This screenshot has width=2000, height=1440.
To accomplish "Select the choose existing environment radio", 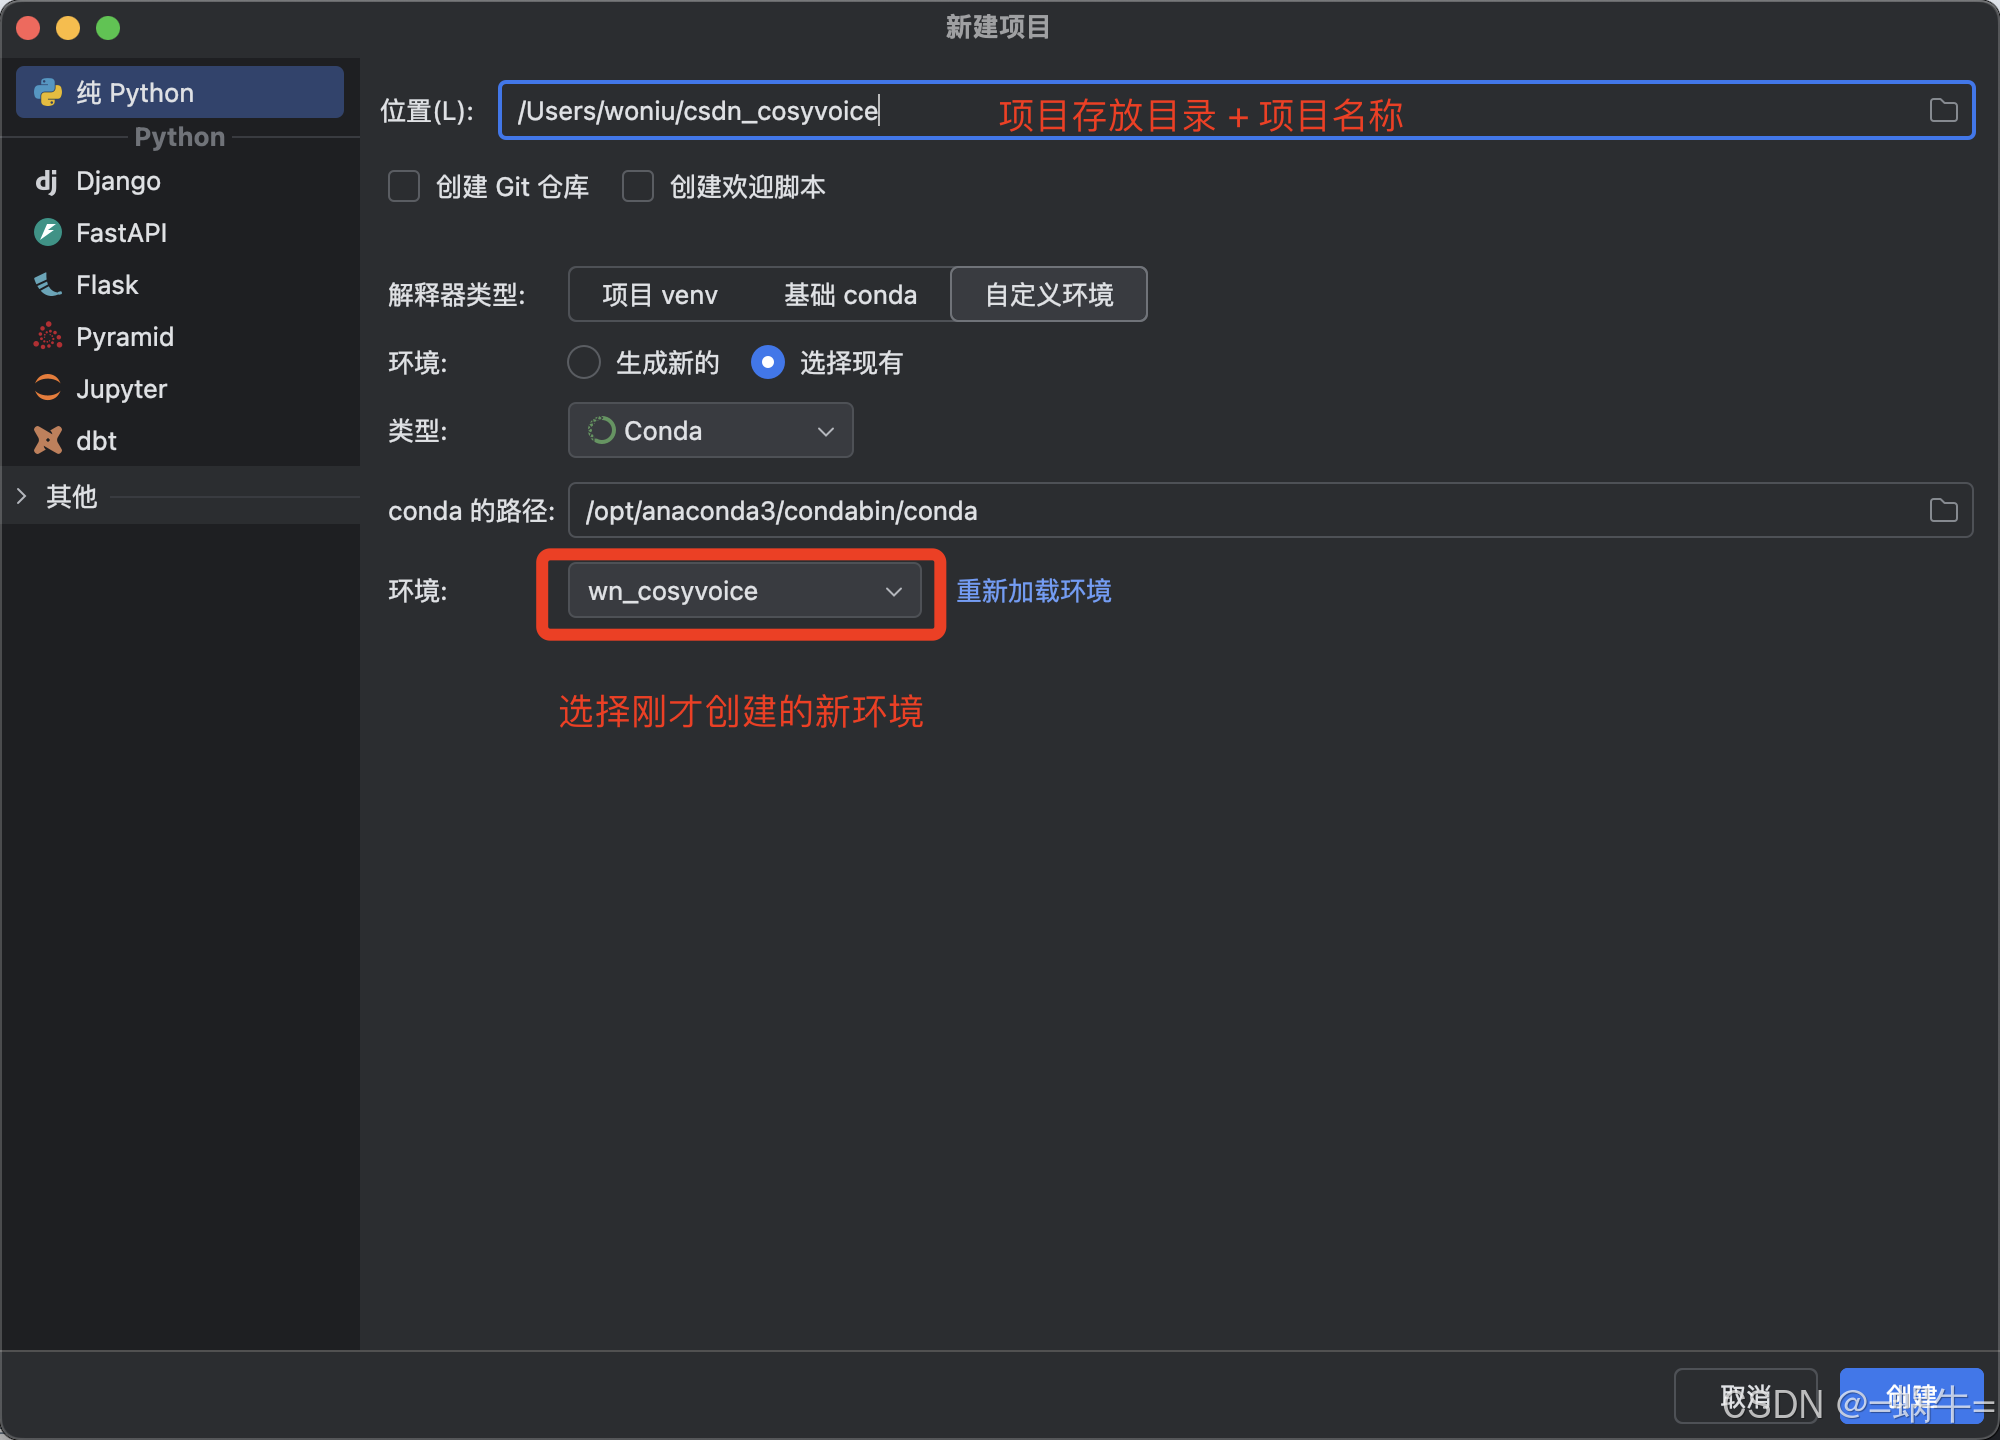I will click(x=767, y=362).
